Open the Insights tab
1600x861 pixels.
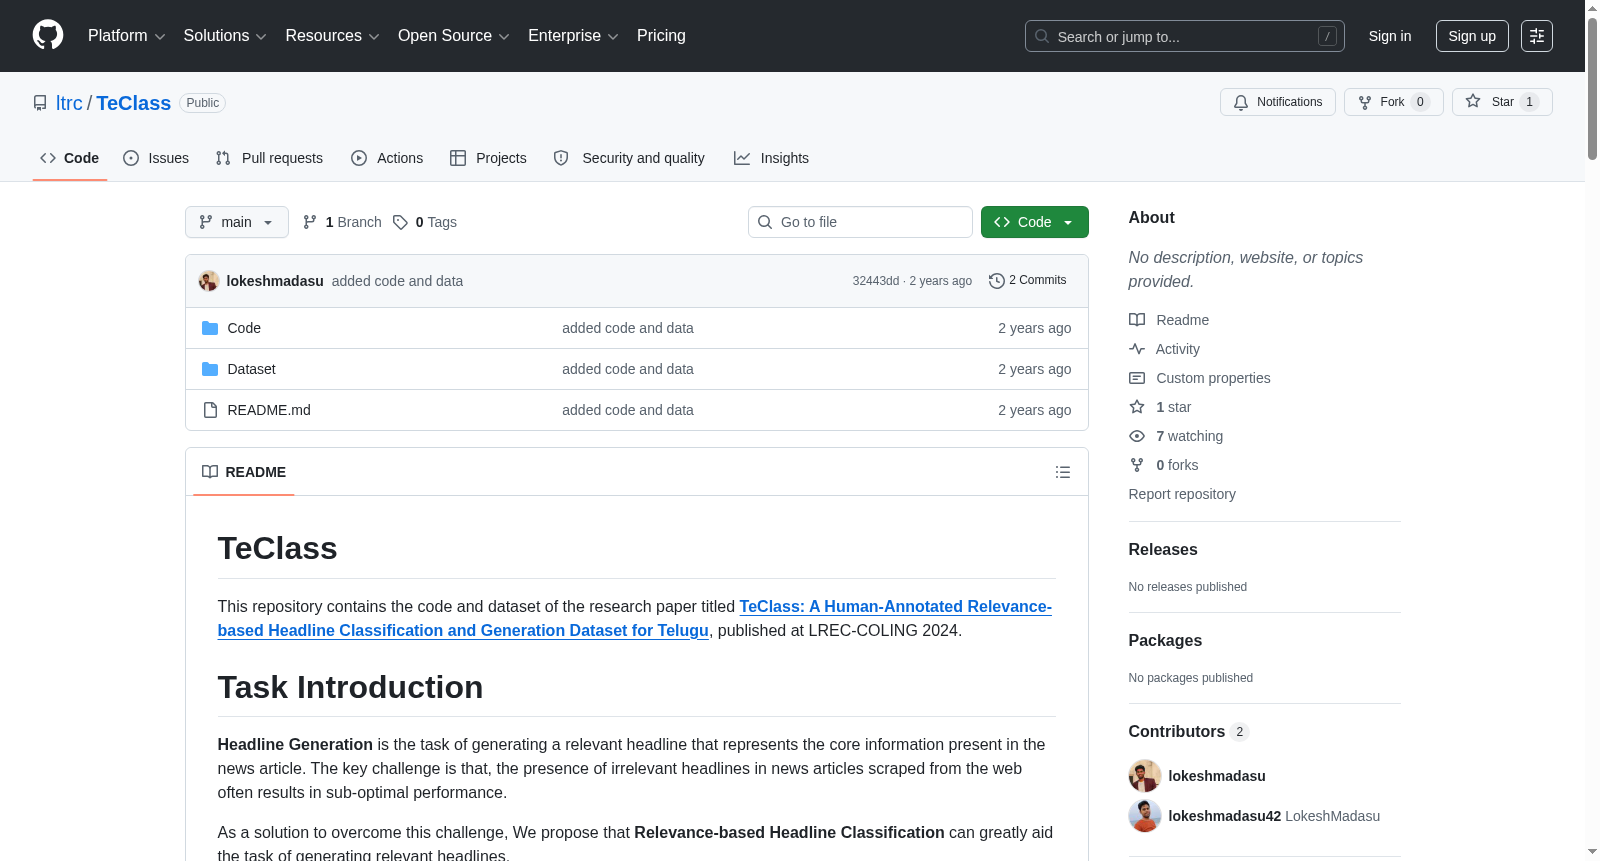tap(771, 158)
